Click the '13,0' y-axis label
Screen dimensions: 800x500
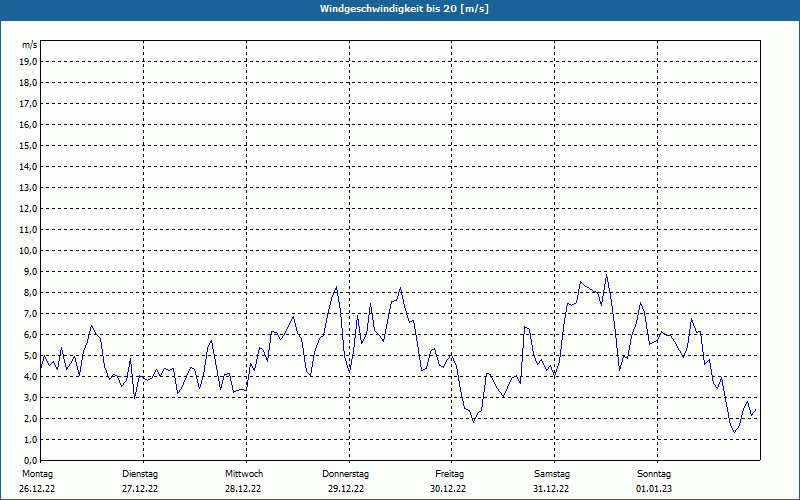(29, 188)
